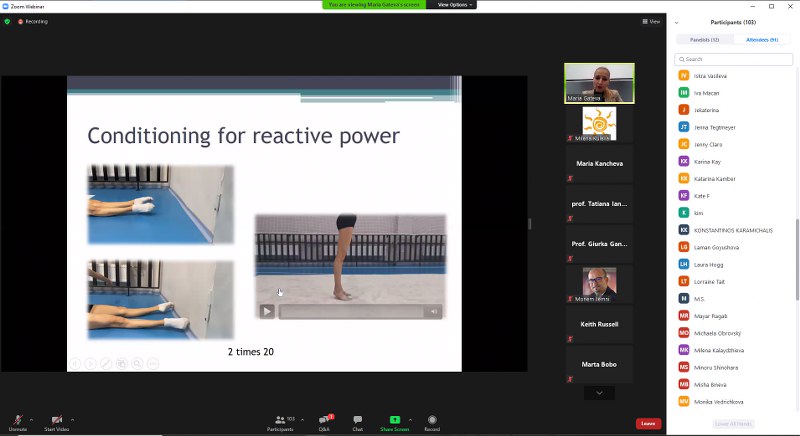Leave the webinar
The width and height of the screenshot is (800, 436).
point(648,423)
